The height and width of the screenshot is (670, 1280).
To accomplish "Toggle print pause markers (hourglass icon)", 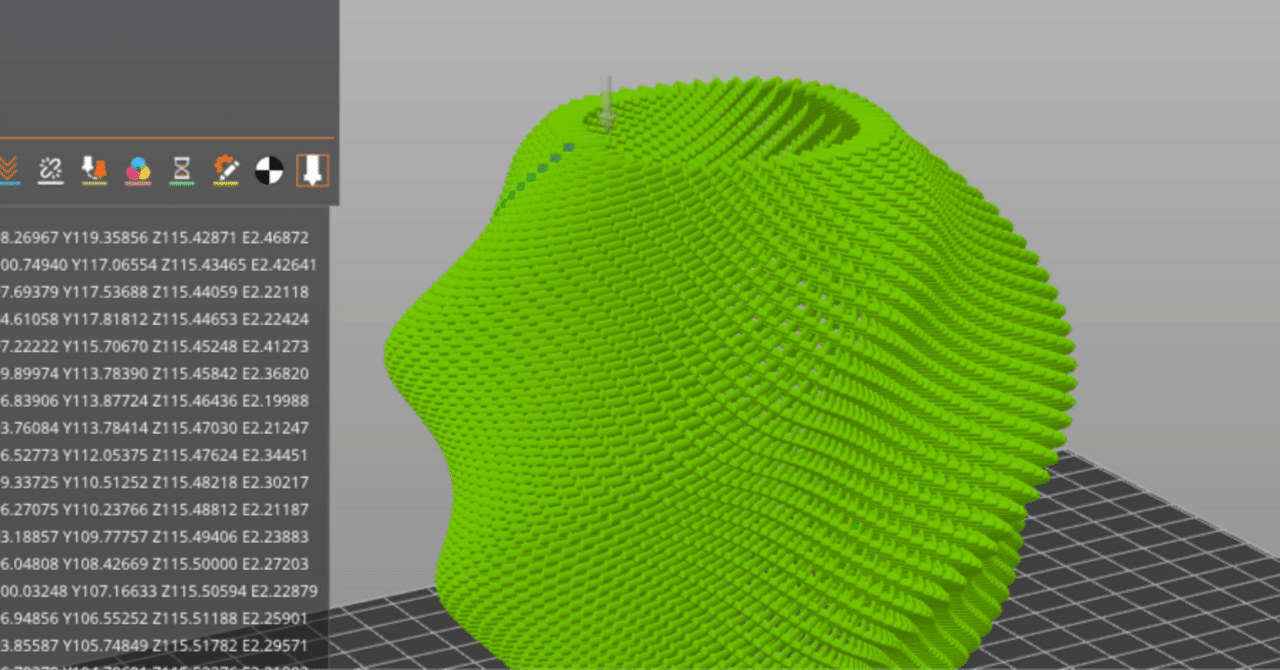I will (182, 170).
